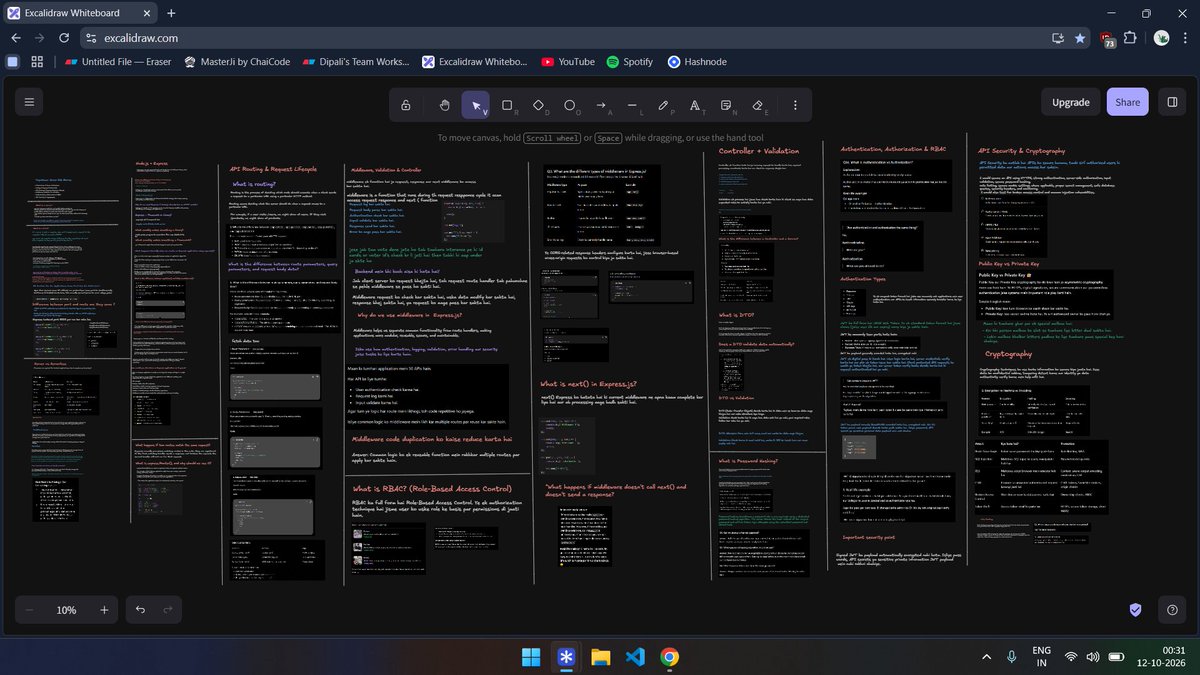The height and width of the screenshot is (675, 1200).
Task: Open Visual Studio Code from taskbar
Action: coord(635,657)
